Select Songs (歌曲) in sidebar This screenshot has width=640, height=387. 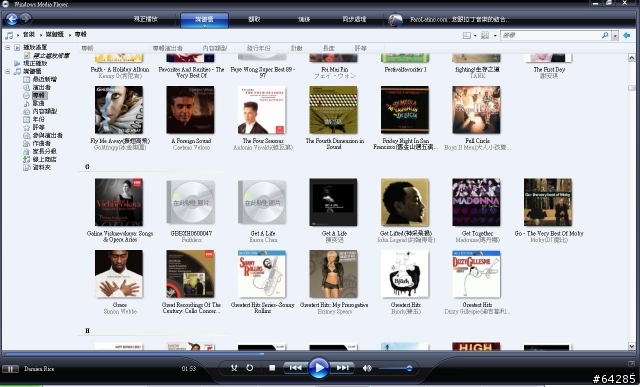34,103
